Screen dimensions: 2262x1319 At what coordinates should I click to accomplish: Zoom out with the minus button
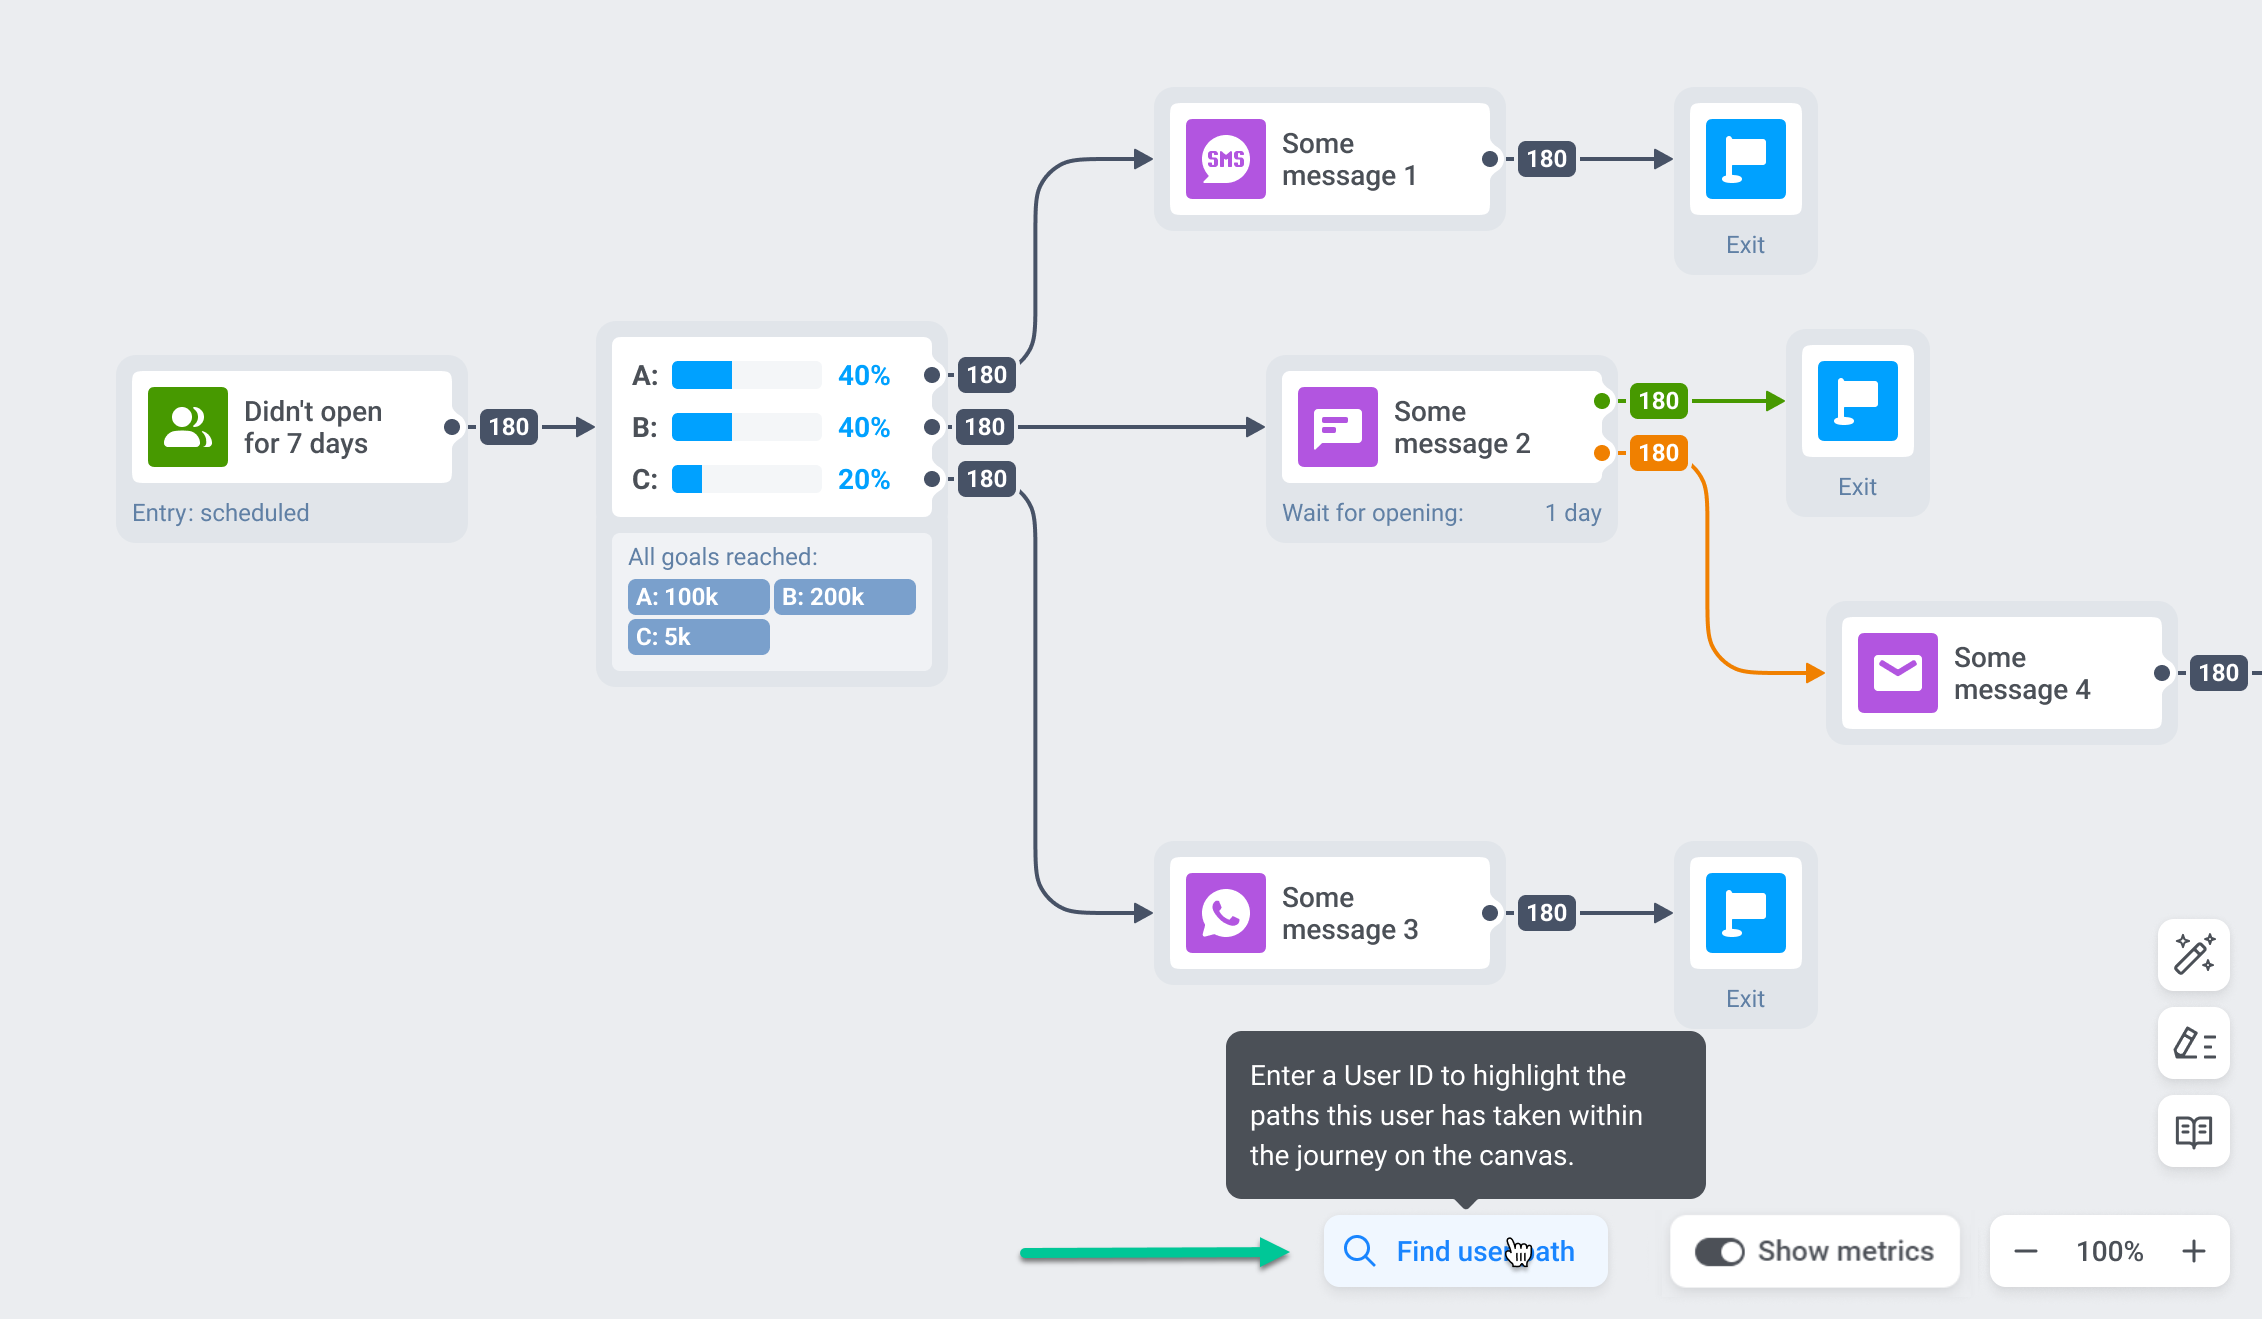(x=2026, y=1251)
